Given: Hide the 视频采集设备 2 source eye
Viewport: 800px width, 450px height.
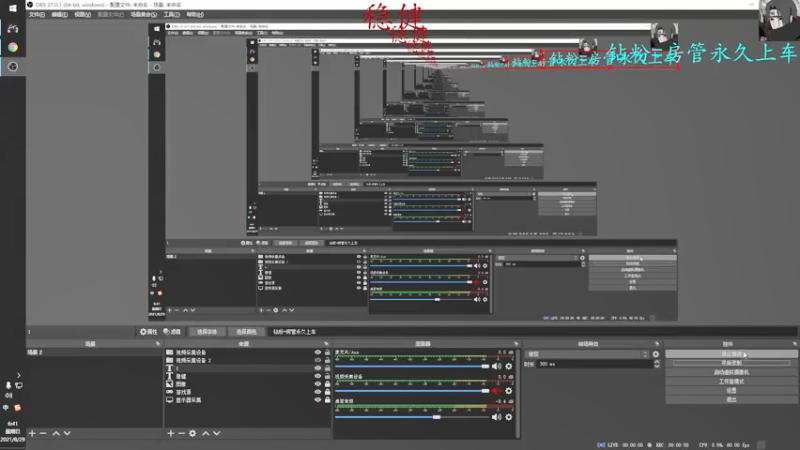Looking at the screenshot, I should pos(318,360).
